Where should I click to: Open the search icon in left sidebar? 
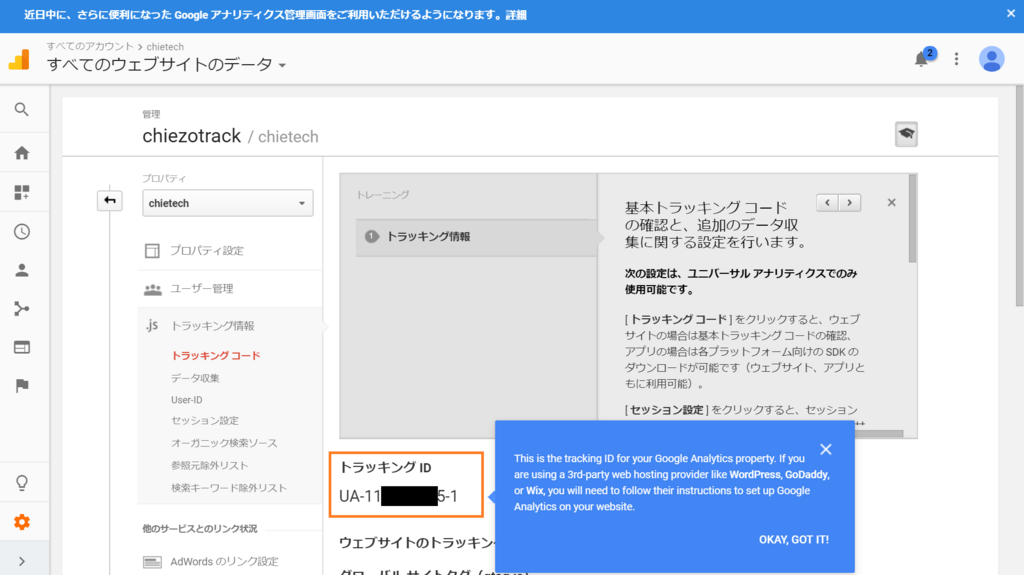click(22, 109)
